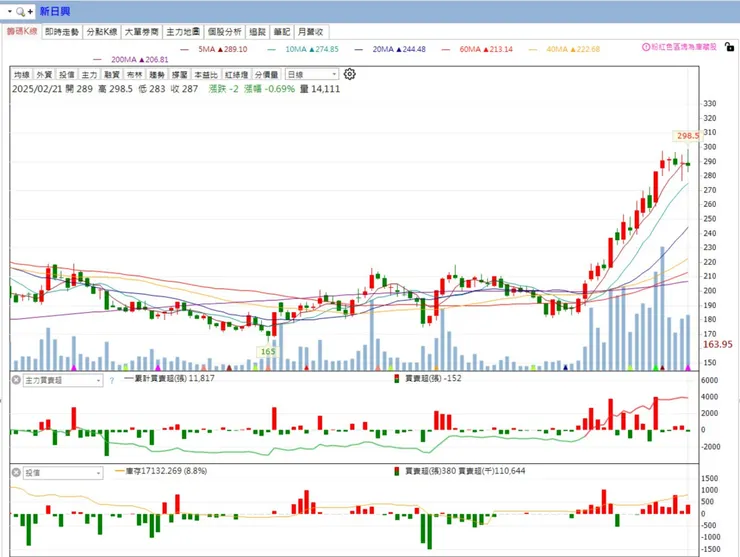Click the magnifier search icon beside 新日興
Image resolution: width=740 pixels, height=557 pixels.
pyautogui.click(x=20, y=12)
